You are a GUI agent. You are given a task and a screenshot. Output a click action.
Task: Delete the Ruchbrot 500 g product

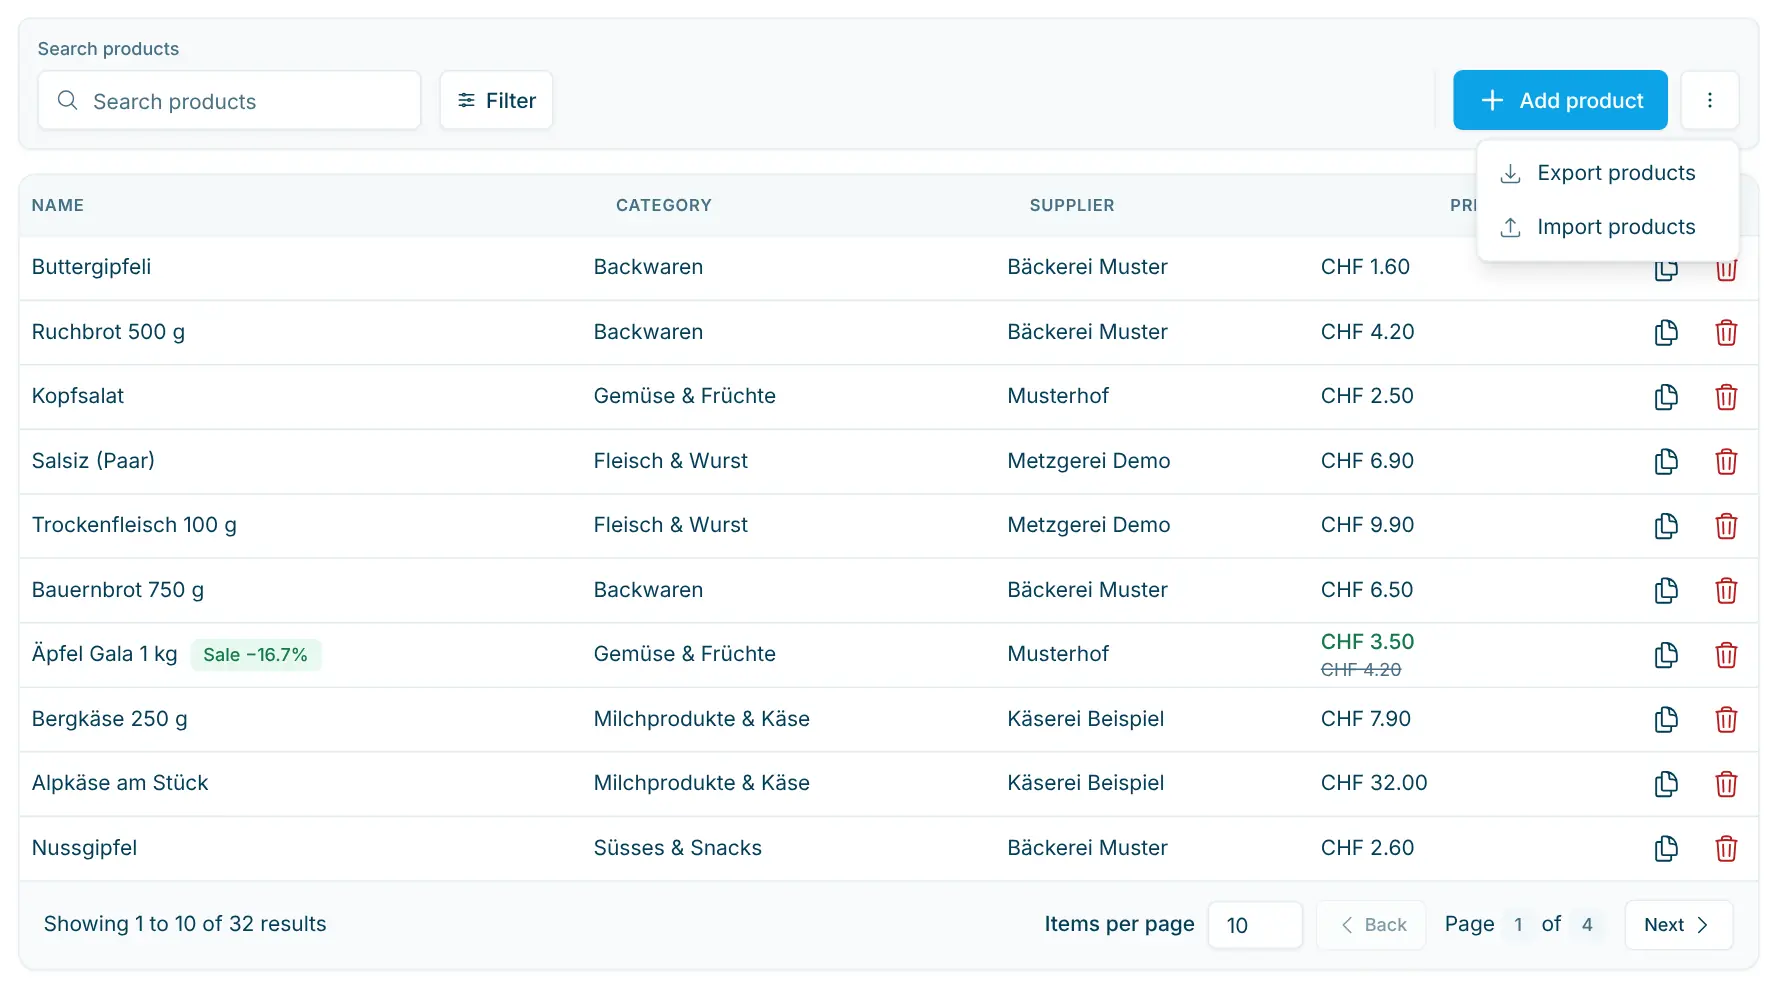[1726, 332]
